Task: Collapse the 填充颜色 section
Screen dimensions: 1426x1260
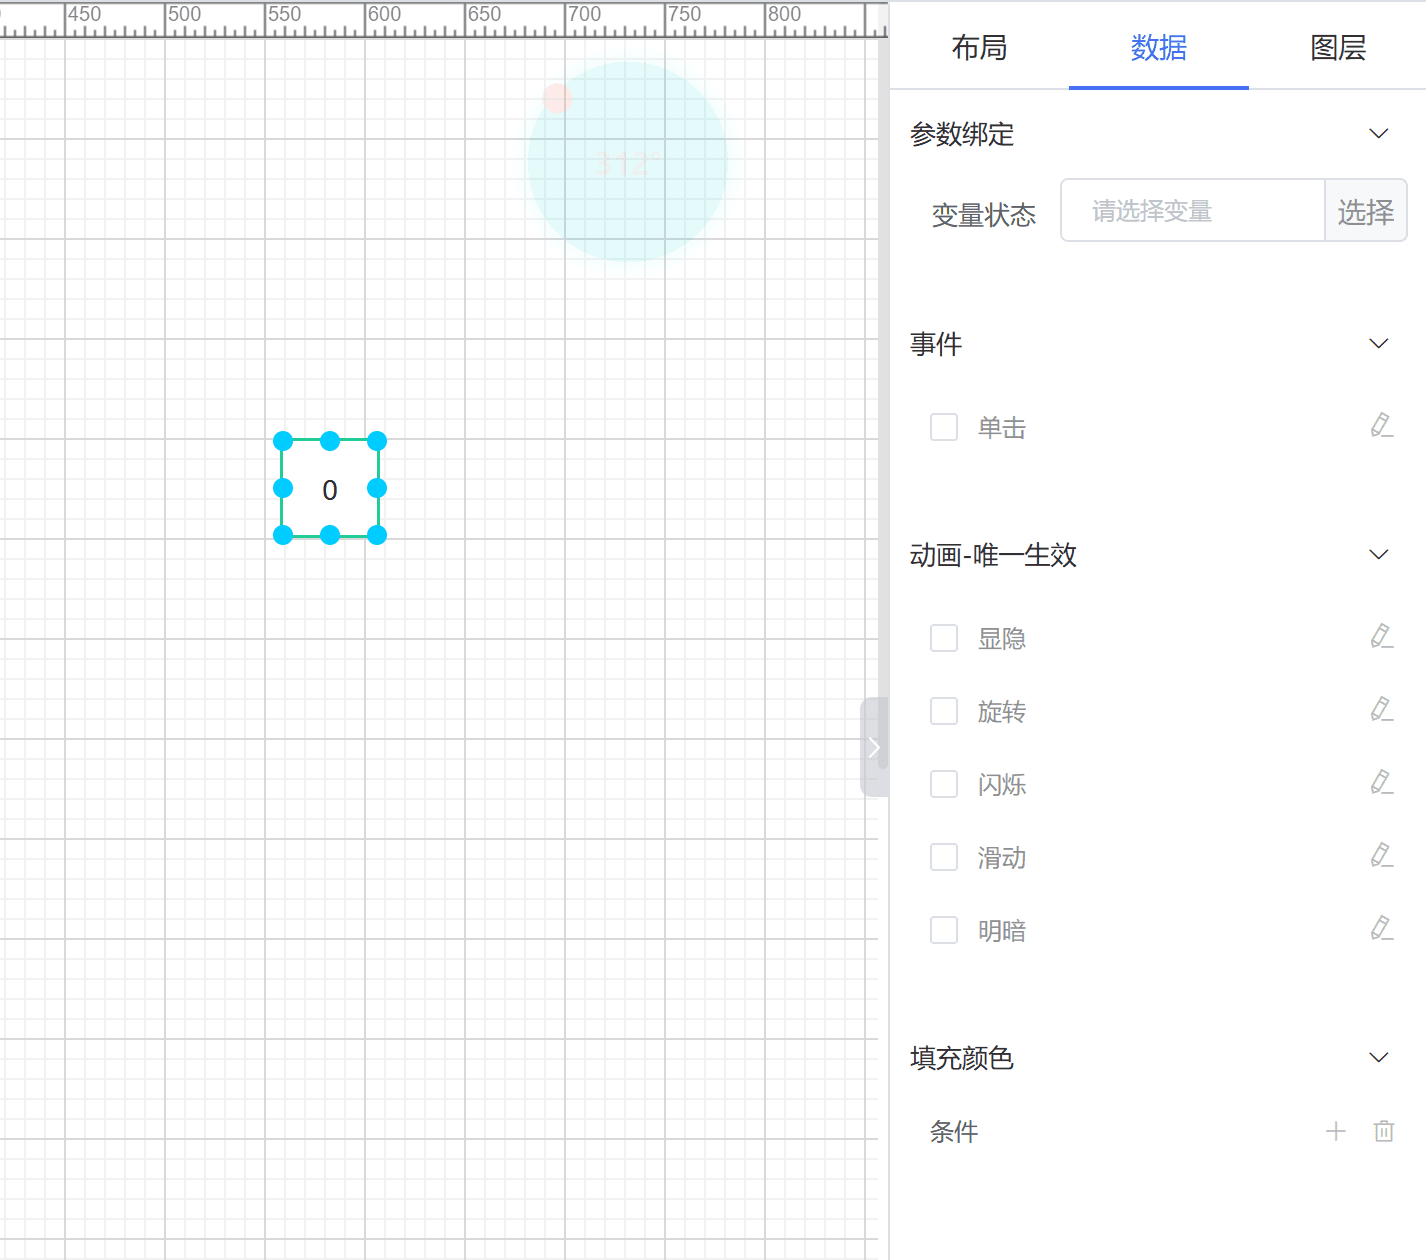Action: coord(1379,1058)
